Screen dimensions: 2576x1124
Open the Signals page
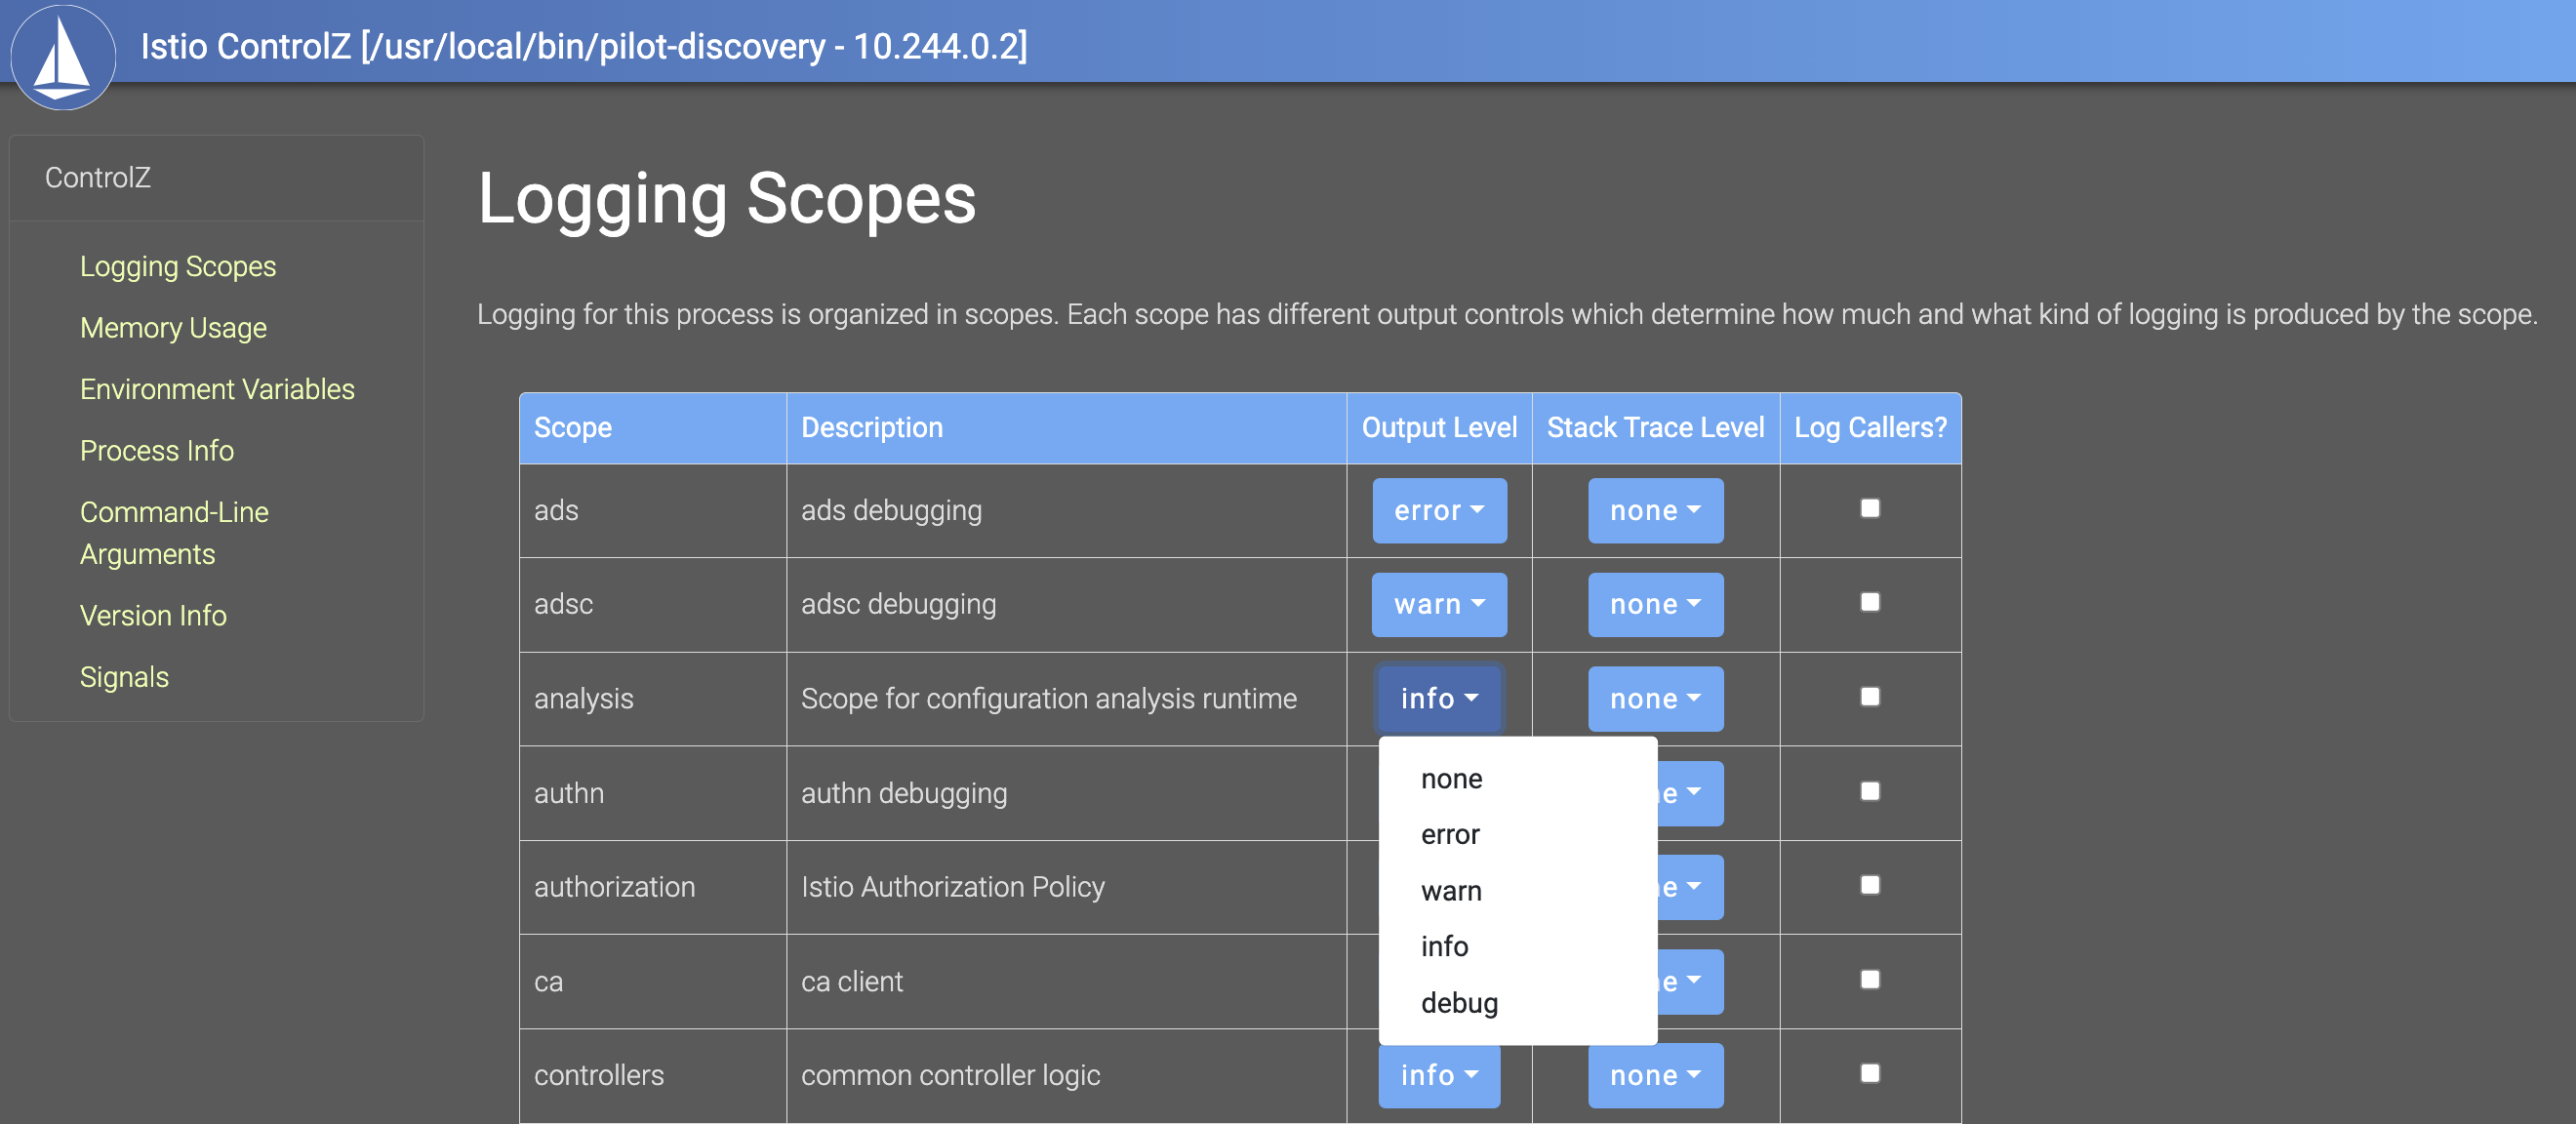click(124, 676)
